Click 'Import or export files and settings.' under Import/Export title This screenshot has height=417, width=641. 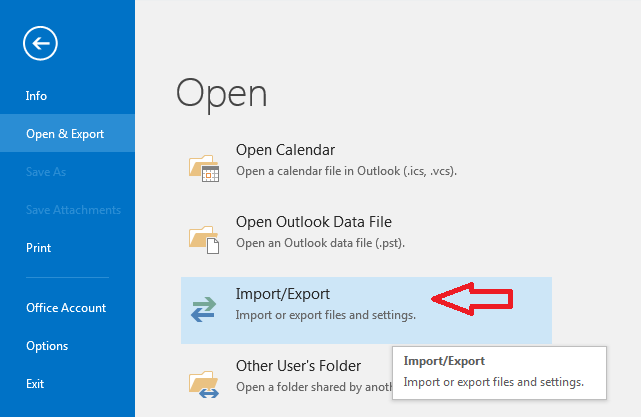point(325,315)
